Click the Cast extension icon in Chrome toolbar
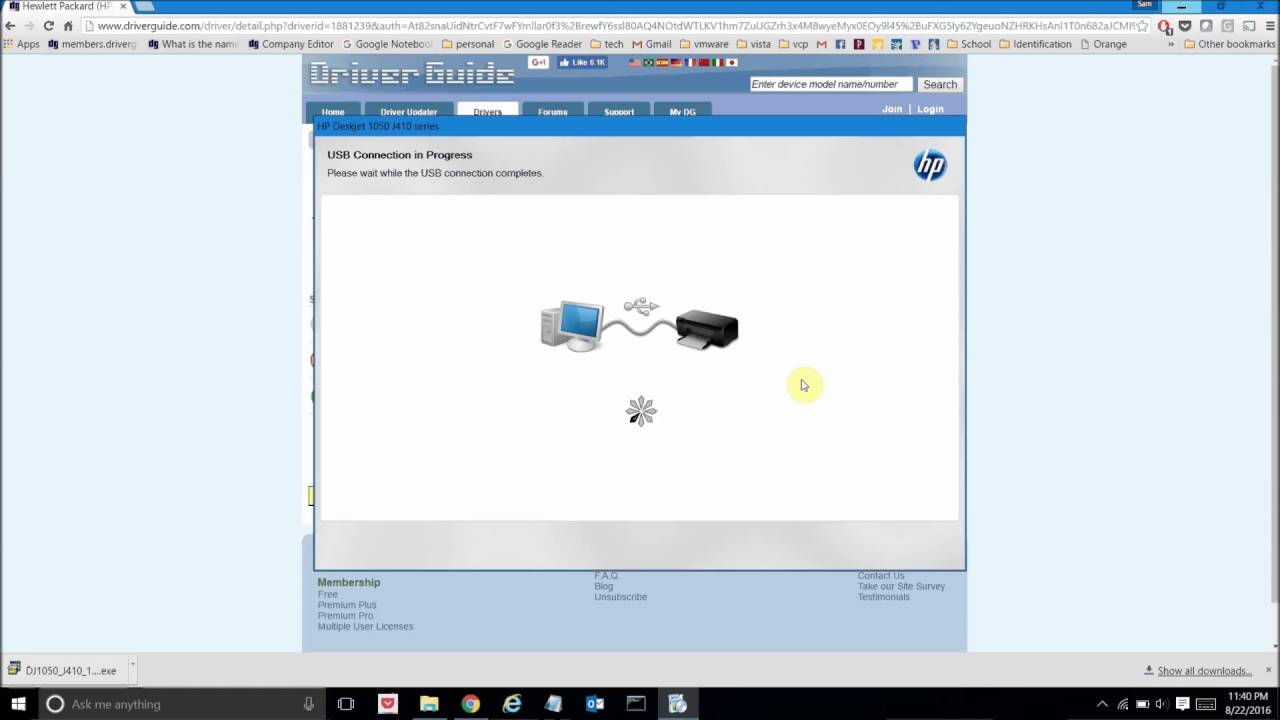The width and height of the screenshot is (1280, 720). point(1248,26)
